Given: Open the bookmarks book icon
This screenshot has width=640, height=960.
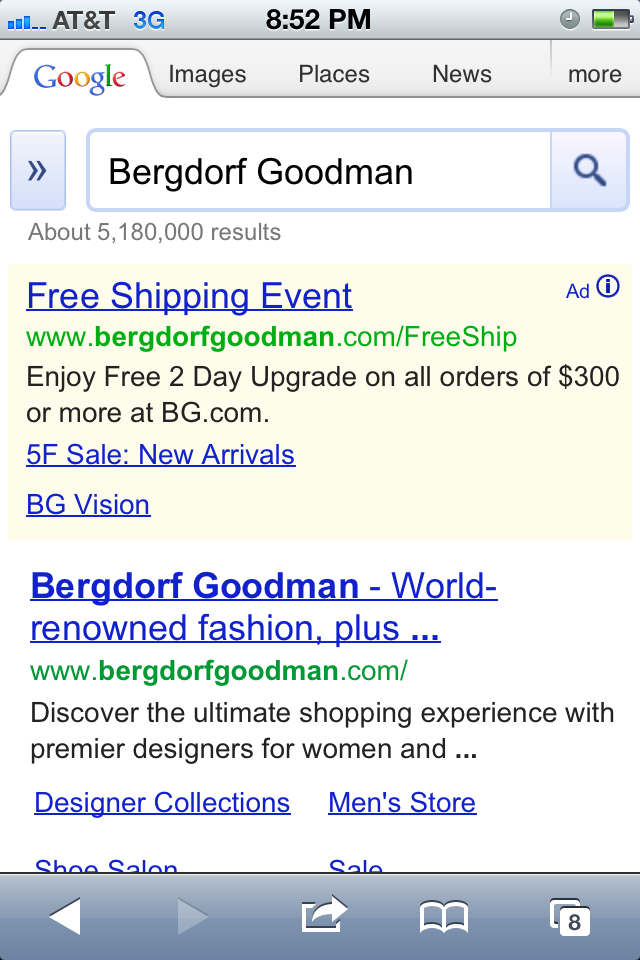Looking at the screenshot, I should coord(444,916).
